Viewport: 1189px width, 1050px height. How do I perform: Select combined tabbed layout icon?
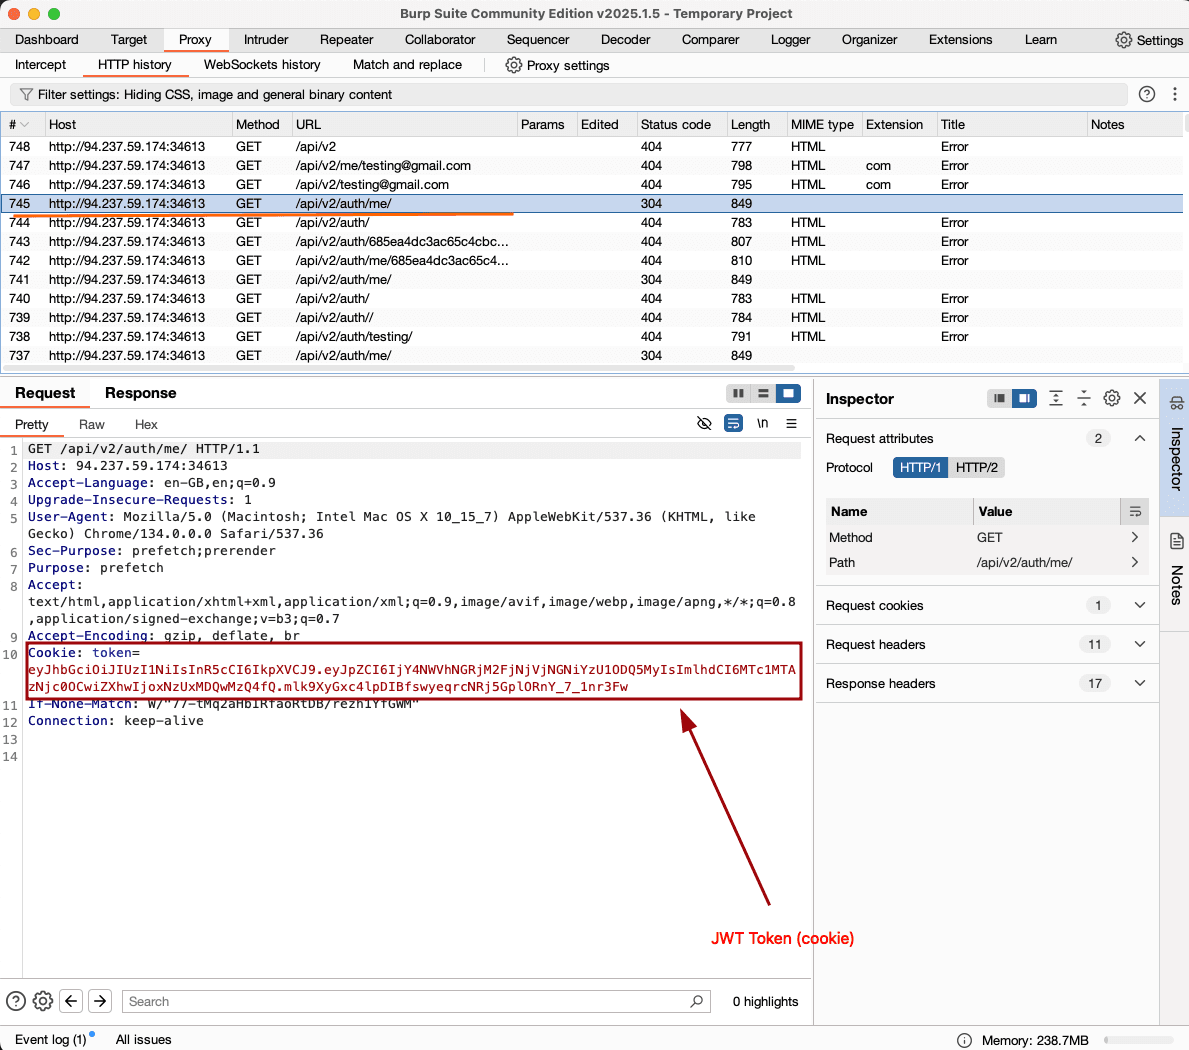788,393
